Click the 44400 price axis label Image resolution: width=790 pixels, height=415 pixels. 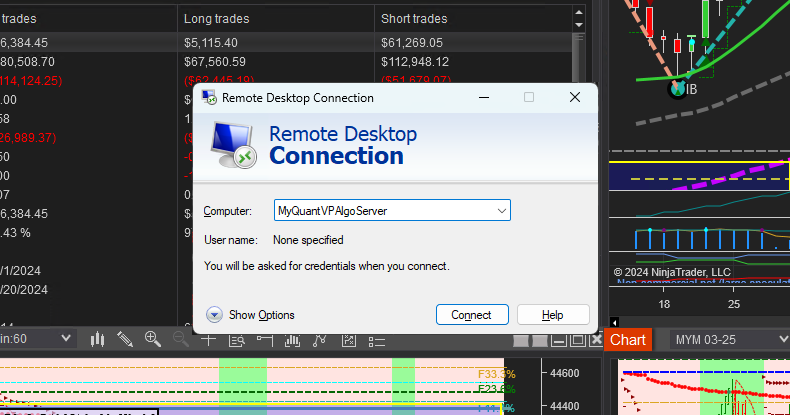point(565,406)
